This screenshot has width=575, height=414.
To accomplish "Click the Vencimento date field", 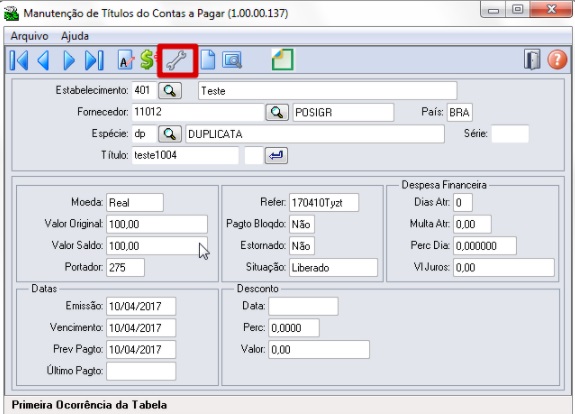I will click(141, 328).
